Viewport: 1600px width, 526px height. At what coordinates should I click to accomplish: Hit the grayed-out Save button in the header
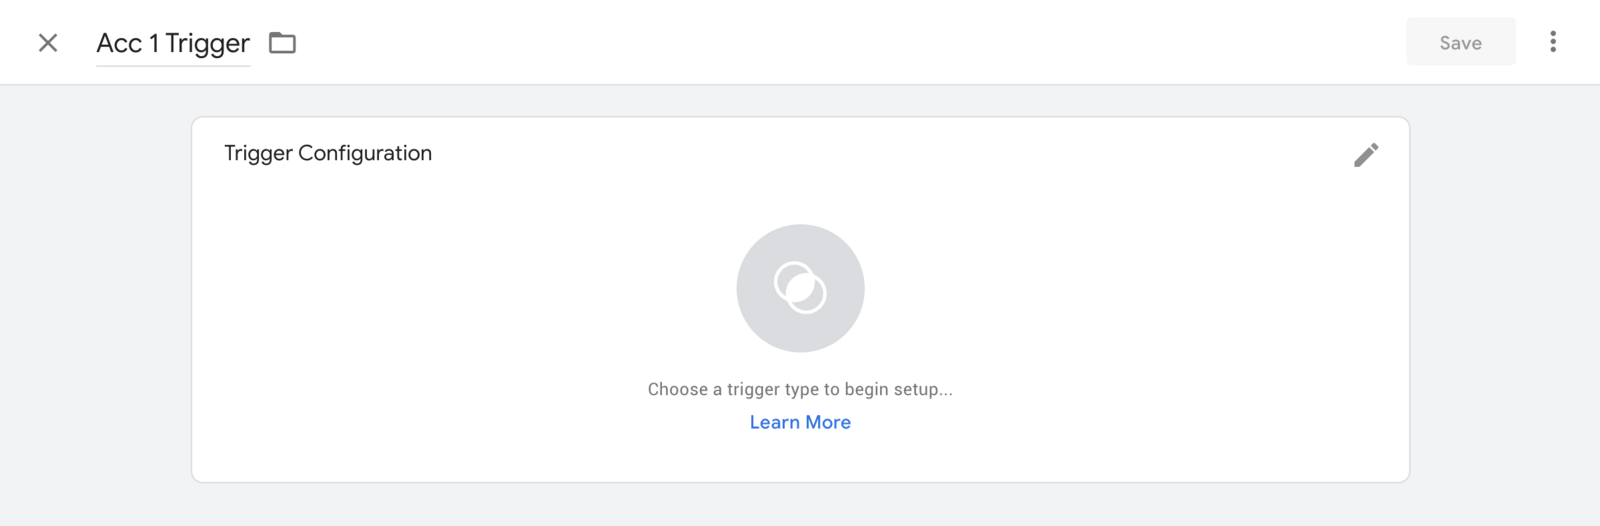click(x=1461, y=42)
